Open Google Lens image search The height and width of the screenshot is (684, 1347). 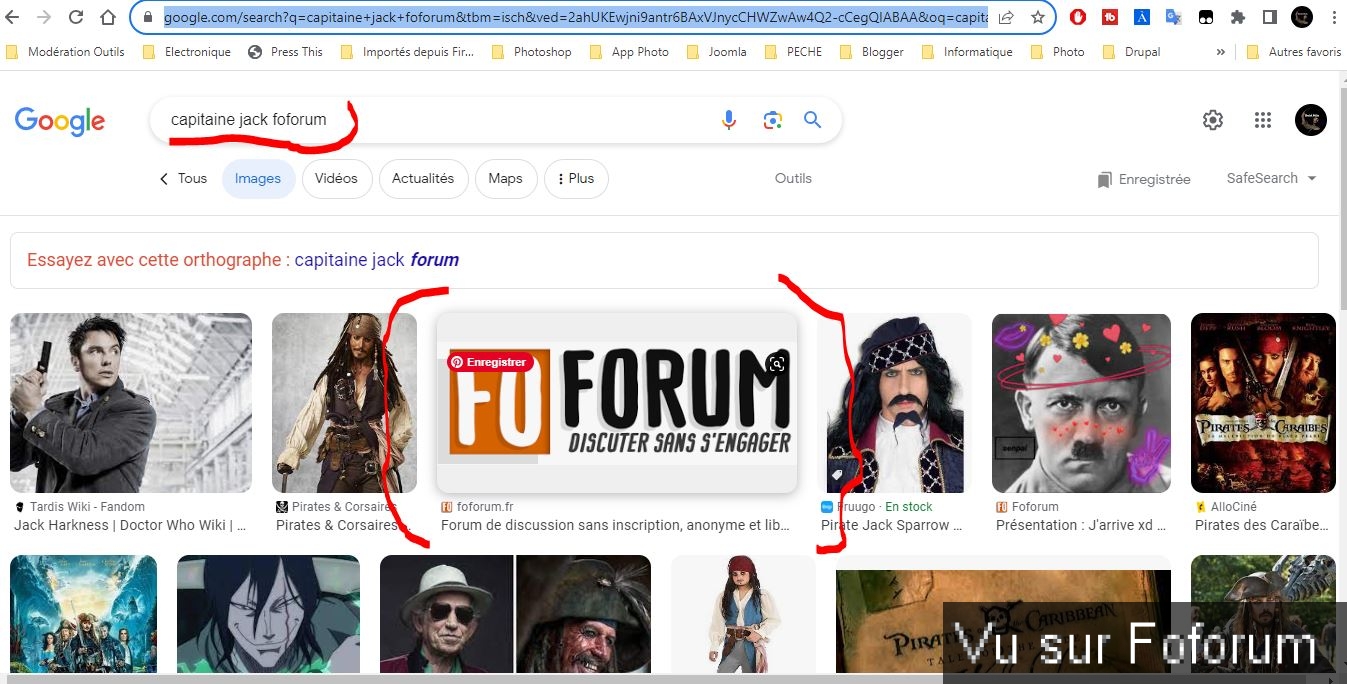772,120
